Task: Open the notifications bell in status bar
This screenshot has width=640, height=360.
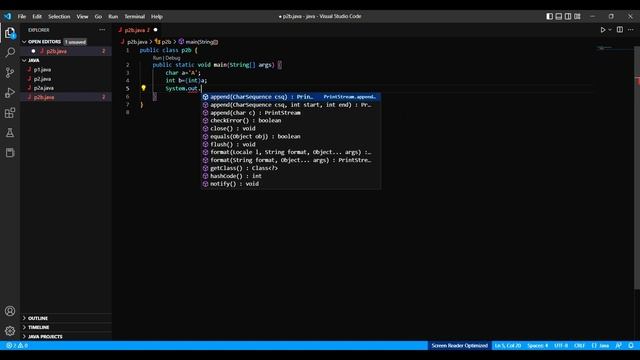Action: click(x=631, y=345)
